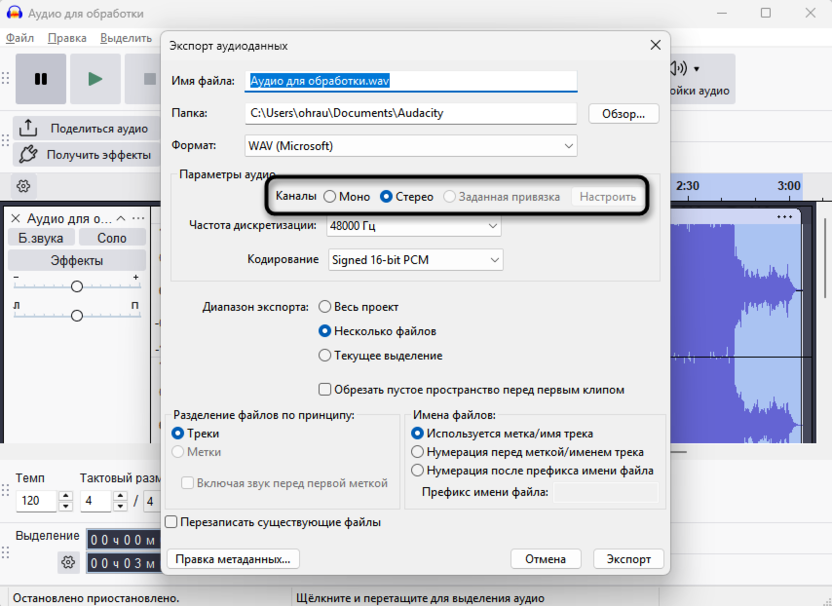832x606 pixels.
Task: Open selection toolbar gear settings
Action: (x=68, y=562)
